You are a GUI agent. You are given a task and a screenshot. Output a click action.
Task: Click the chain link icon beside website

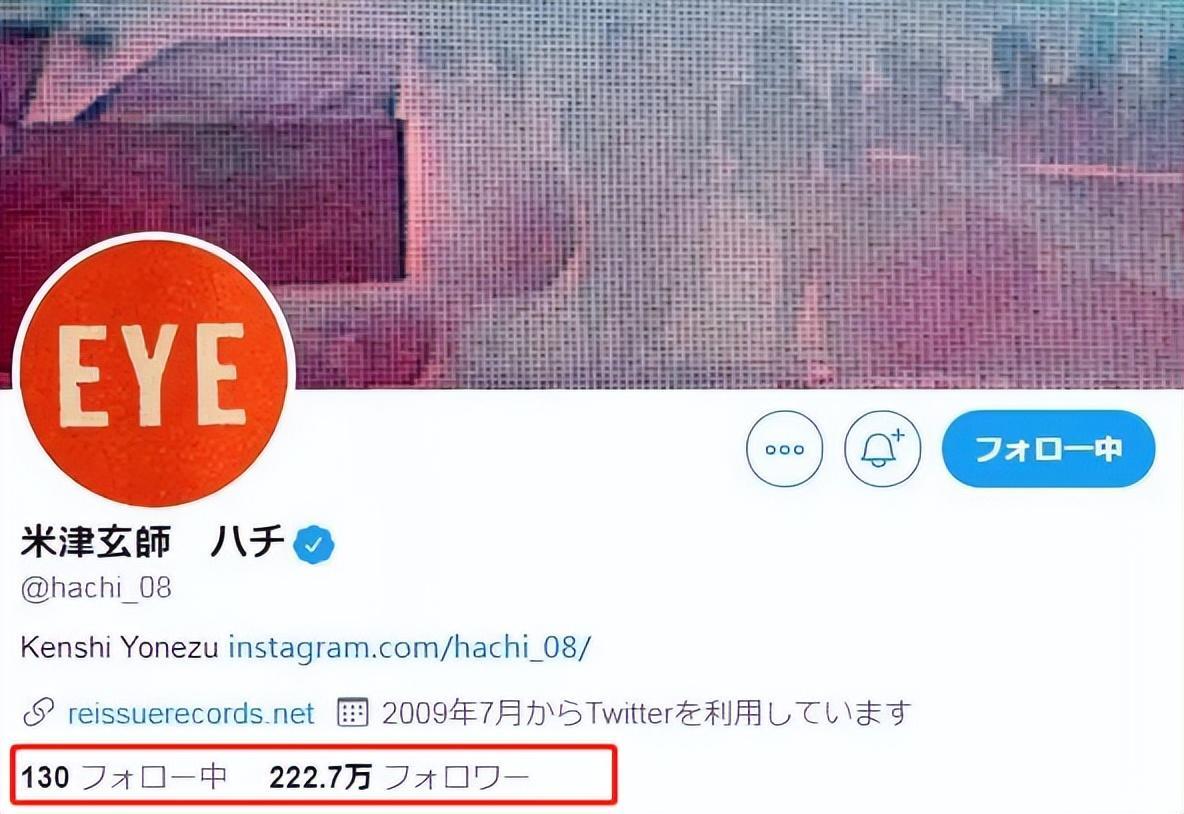tap(38, 713)
